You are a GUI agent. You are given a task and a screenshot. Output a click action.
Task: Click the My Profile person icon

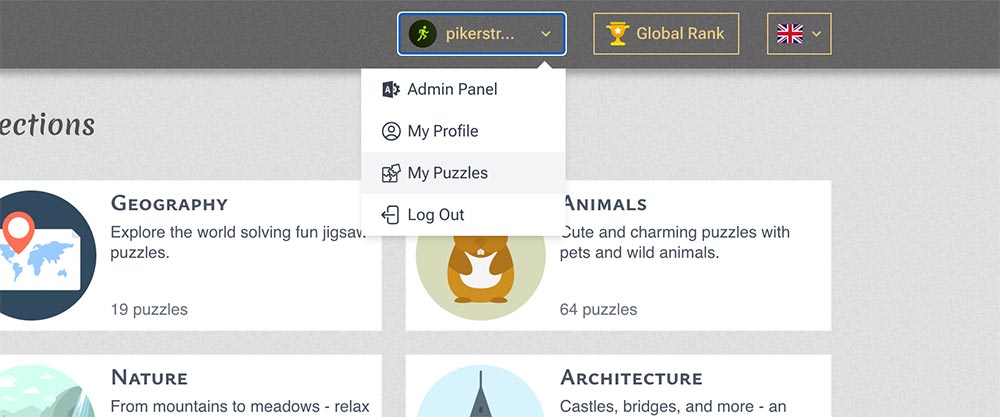coord(391,131)
